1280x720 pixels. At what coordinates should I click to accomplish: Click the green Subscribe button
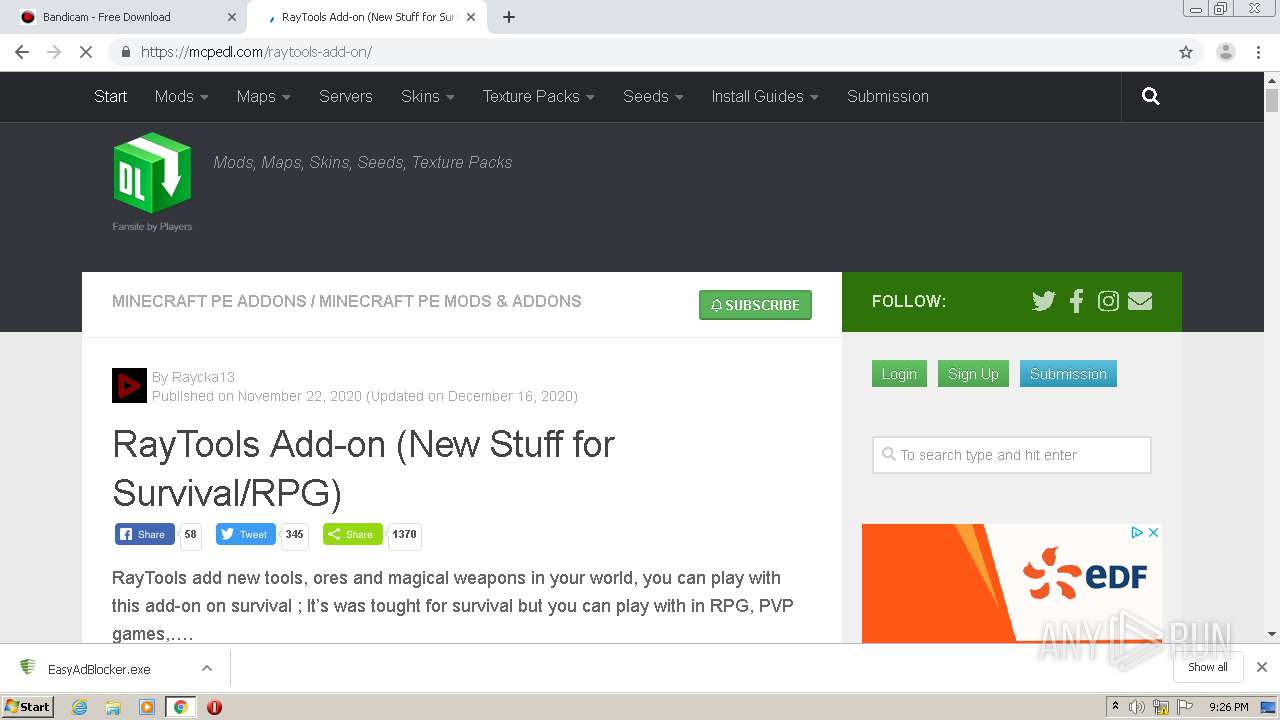(755, 305)
